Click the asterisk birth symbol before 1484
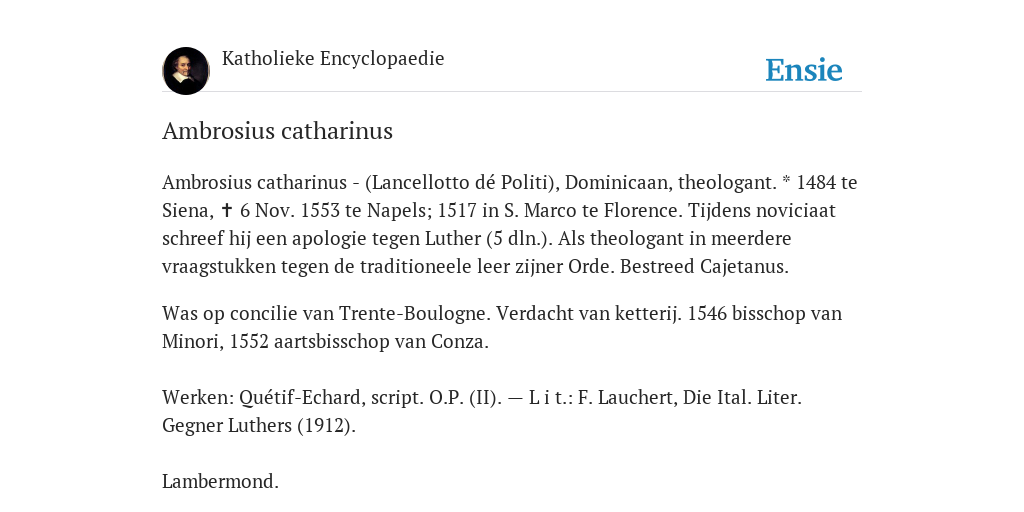The width and height of the screenshot is (1024, 512). point(786,181)
